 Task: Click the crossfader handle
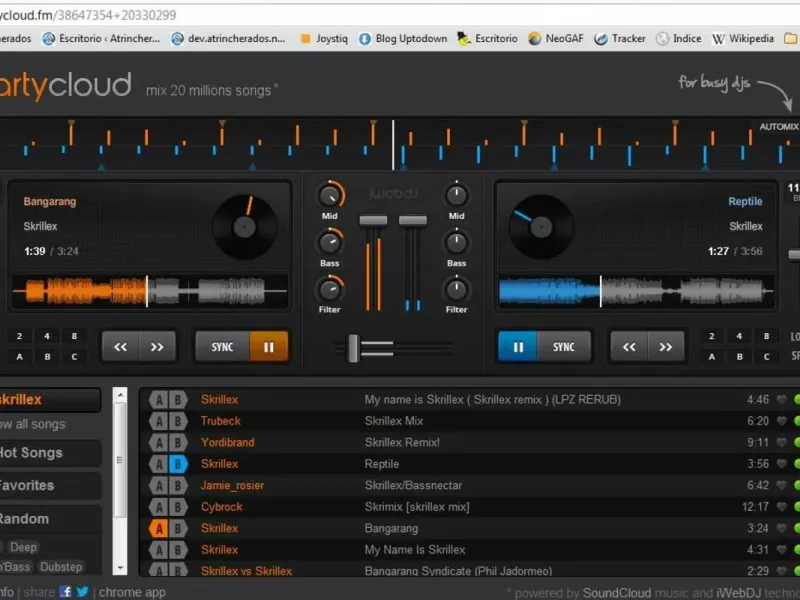click(353, 348)
